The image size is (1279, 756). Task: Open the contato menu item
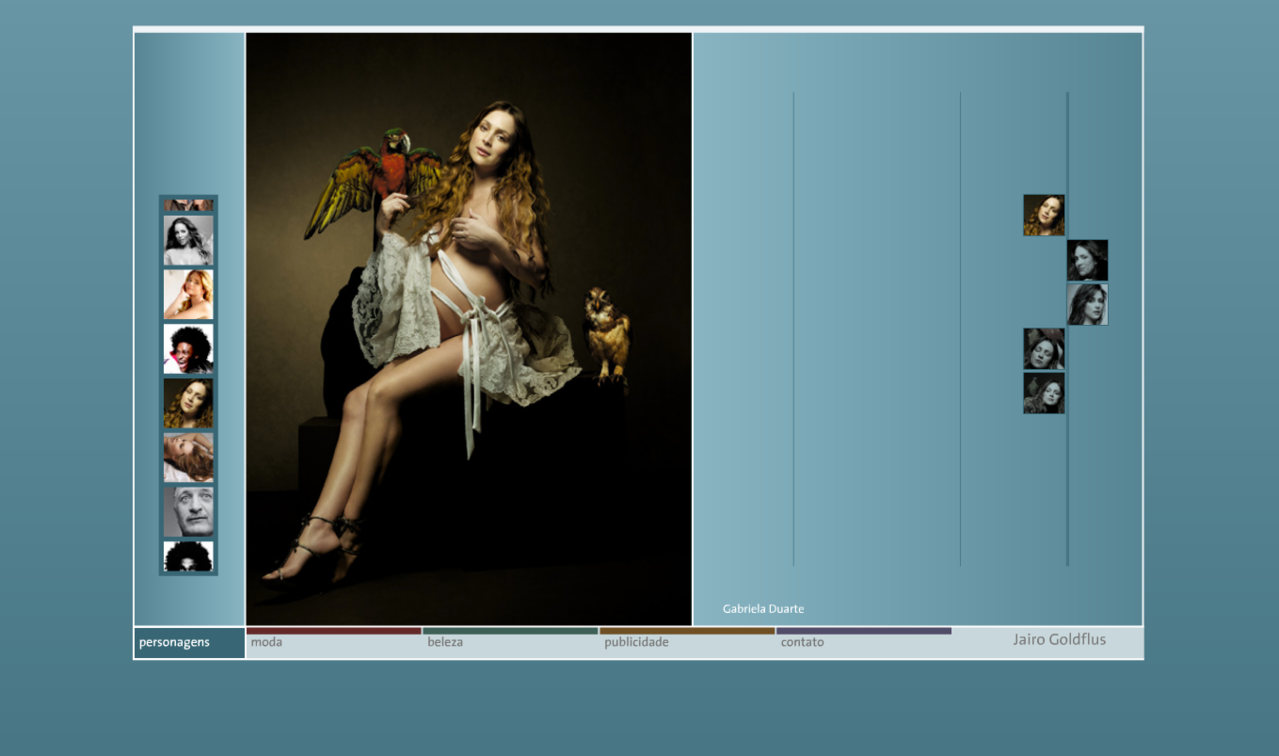[x=863, y=642]
